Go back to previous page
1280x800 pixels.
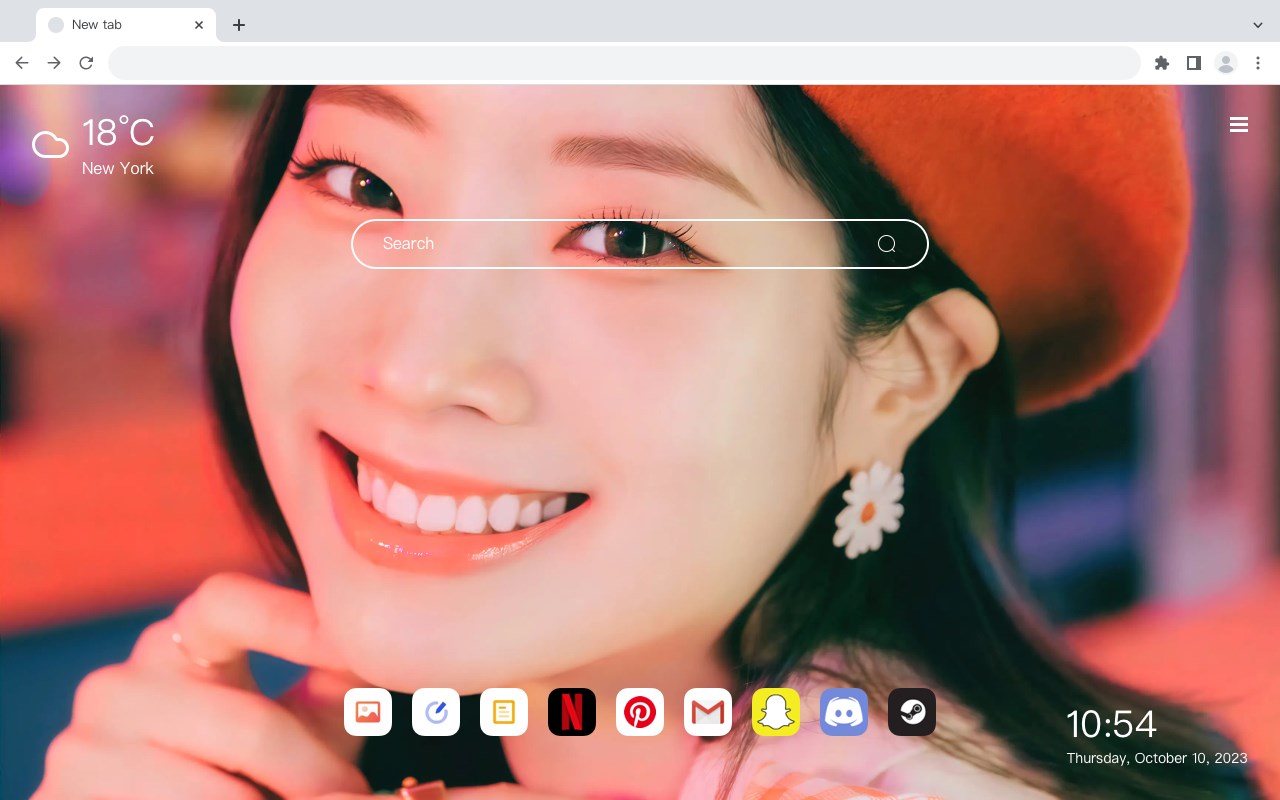pos(22,63)
